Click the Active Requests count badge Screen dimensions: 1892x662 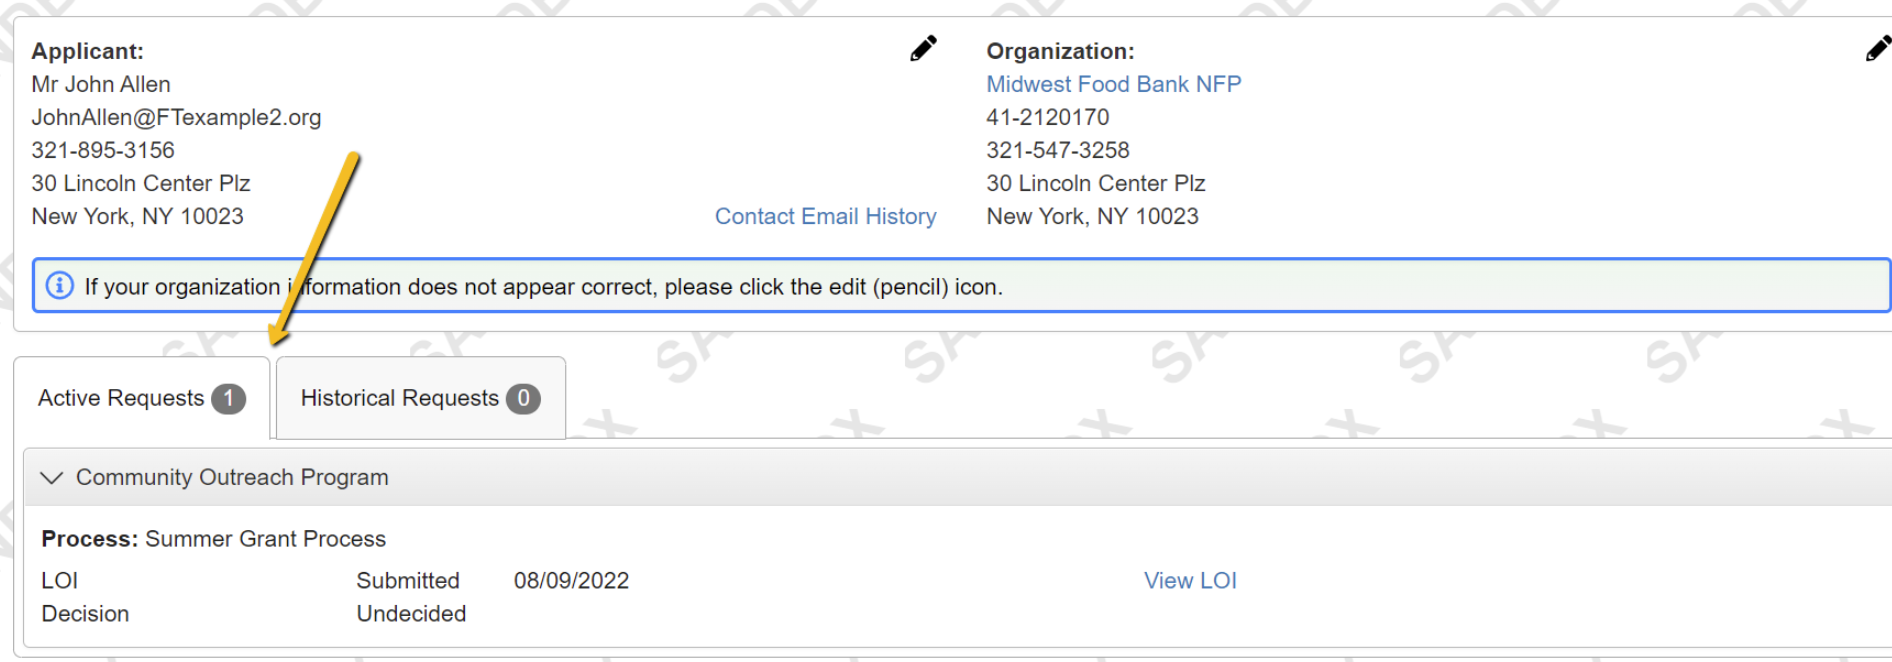228,399
